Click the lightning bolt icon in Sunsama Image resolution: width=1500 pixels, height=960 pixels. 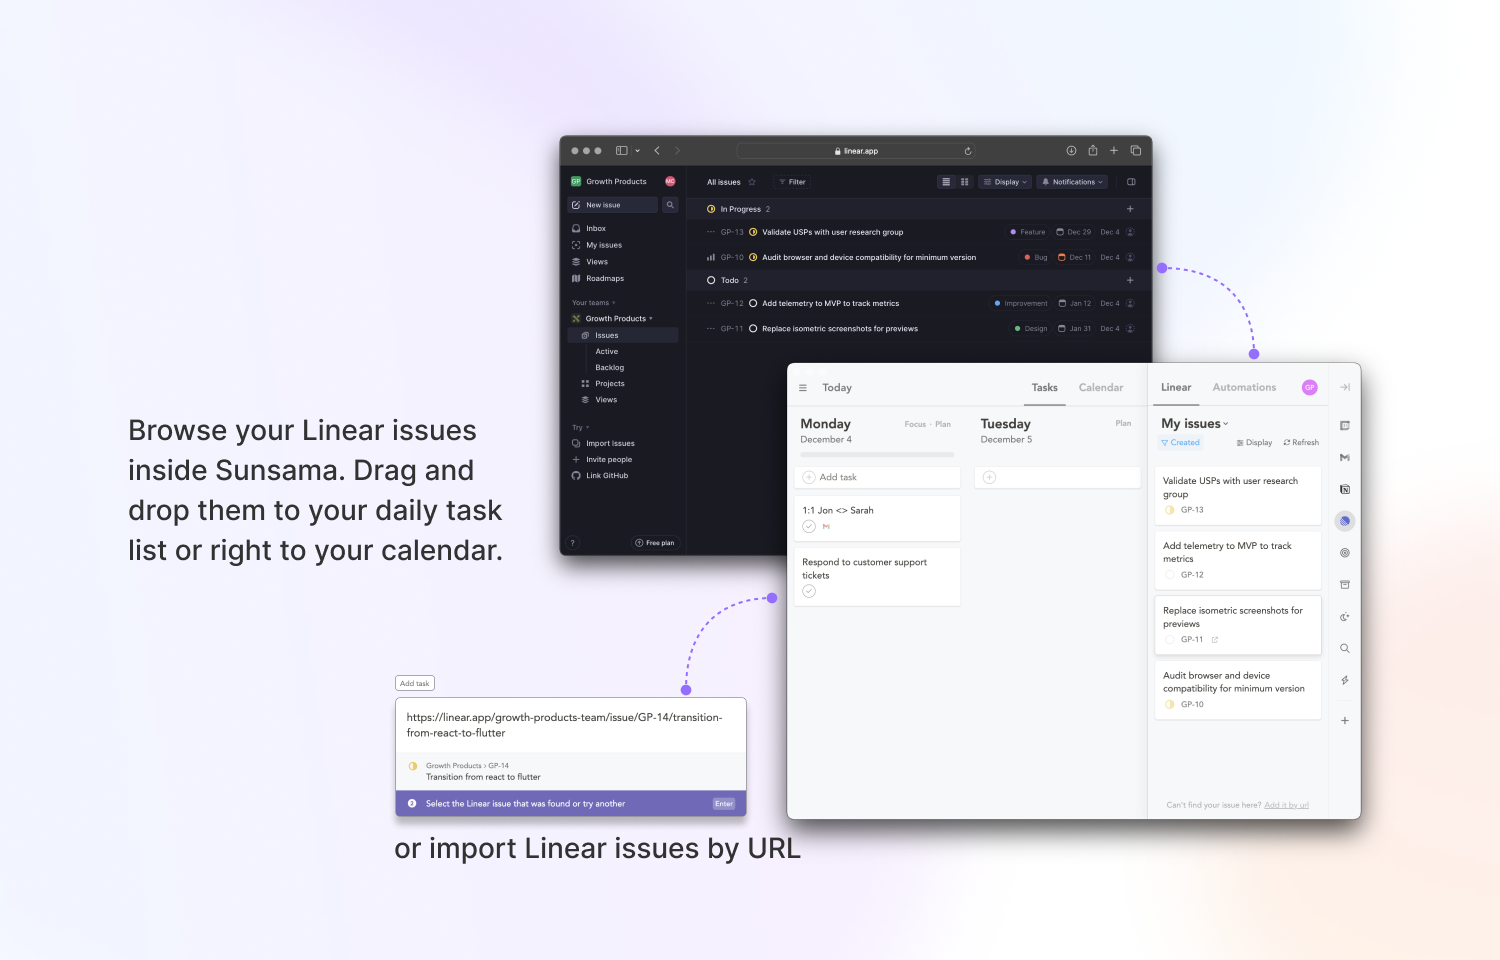click(x=1345, y=681)
